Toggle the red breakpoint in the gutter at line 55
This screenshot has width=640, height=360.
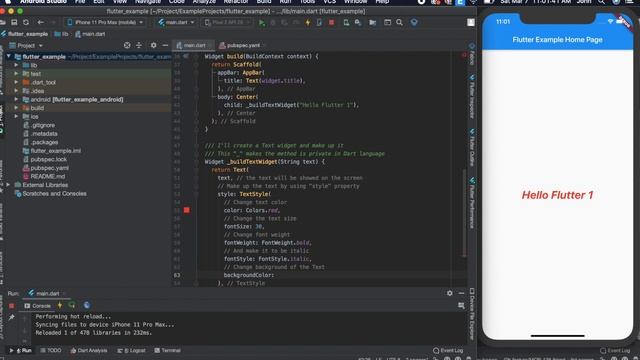[x=187, y=210]
